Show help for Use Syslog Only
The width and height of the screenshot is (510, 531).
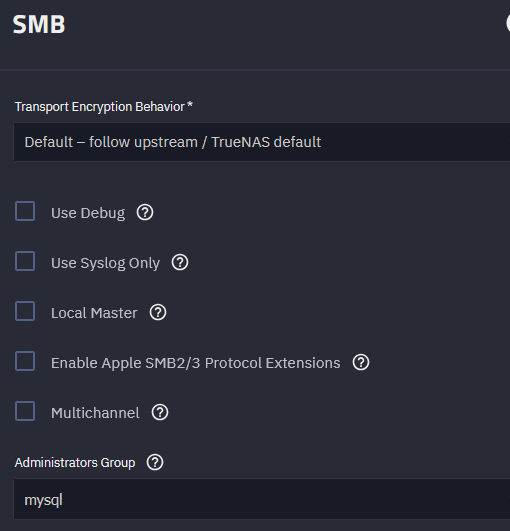[x=180, y=262]
